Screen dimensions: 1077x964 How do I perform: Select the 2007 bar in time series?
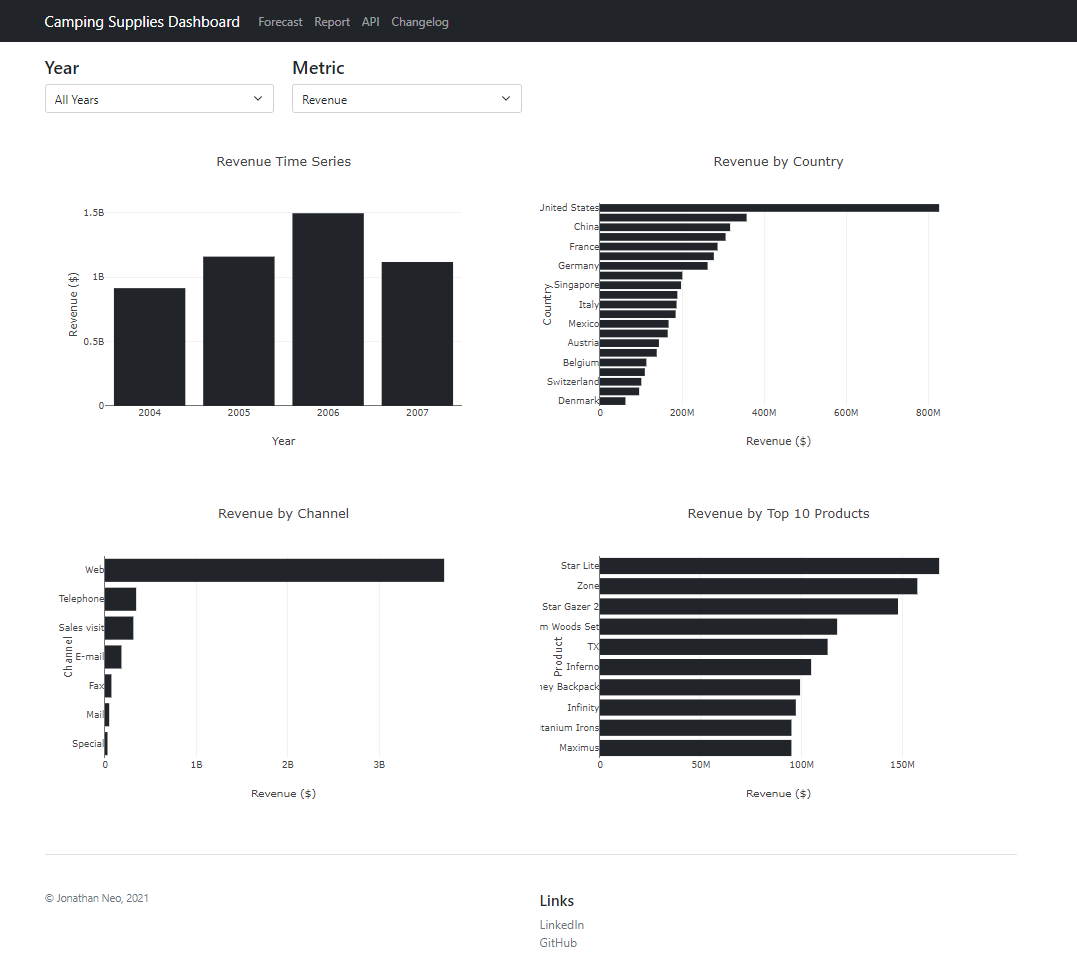pyautogui.click(x=418, y=334)
